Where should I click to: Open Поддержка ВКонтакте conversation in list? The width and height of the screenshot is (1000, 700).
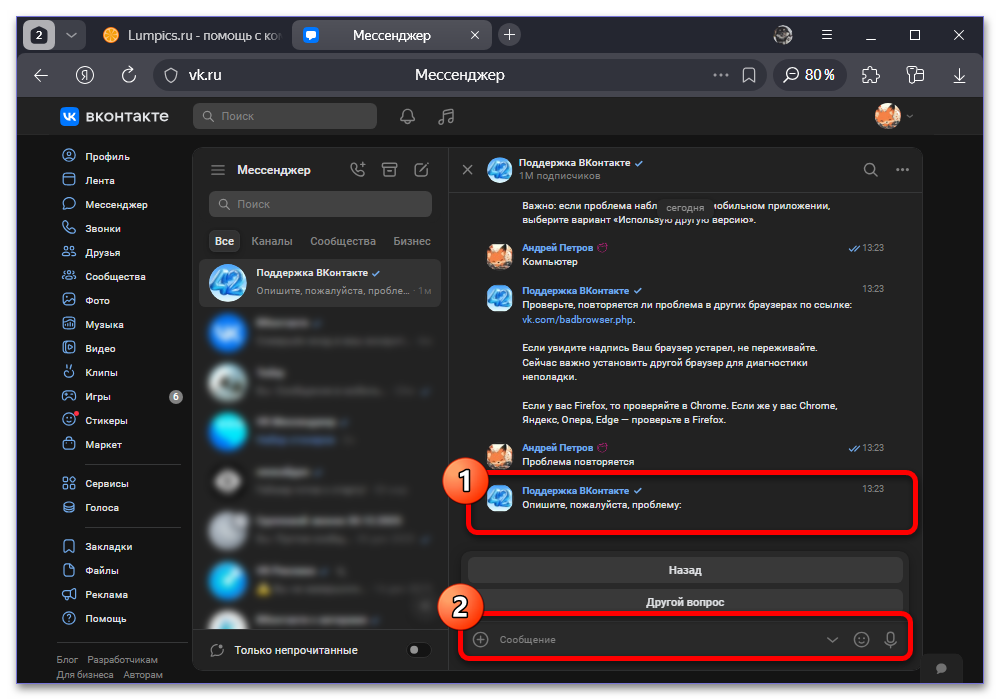point(320,282)
